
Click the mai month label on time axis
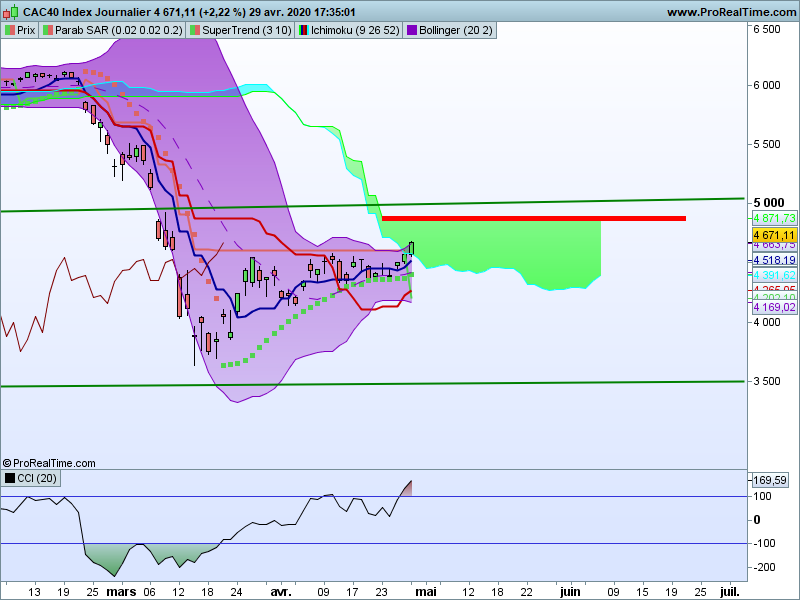[x=426, y=592]
